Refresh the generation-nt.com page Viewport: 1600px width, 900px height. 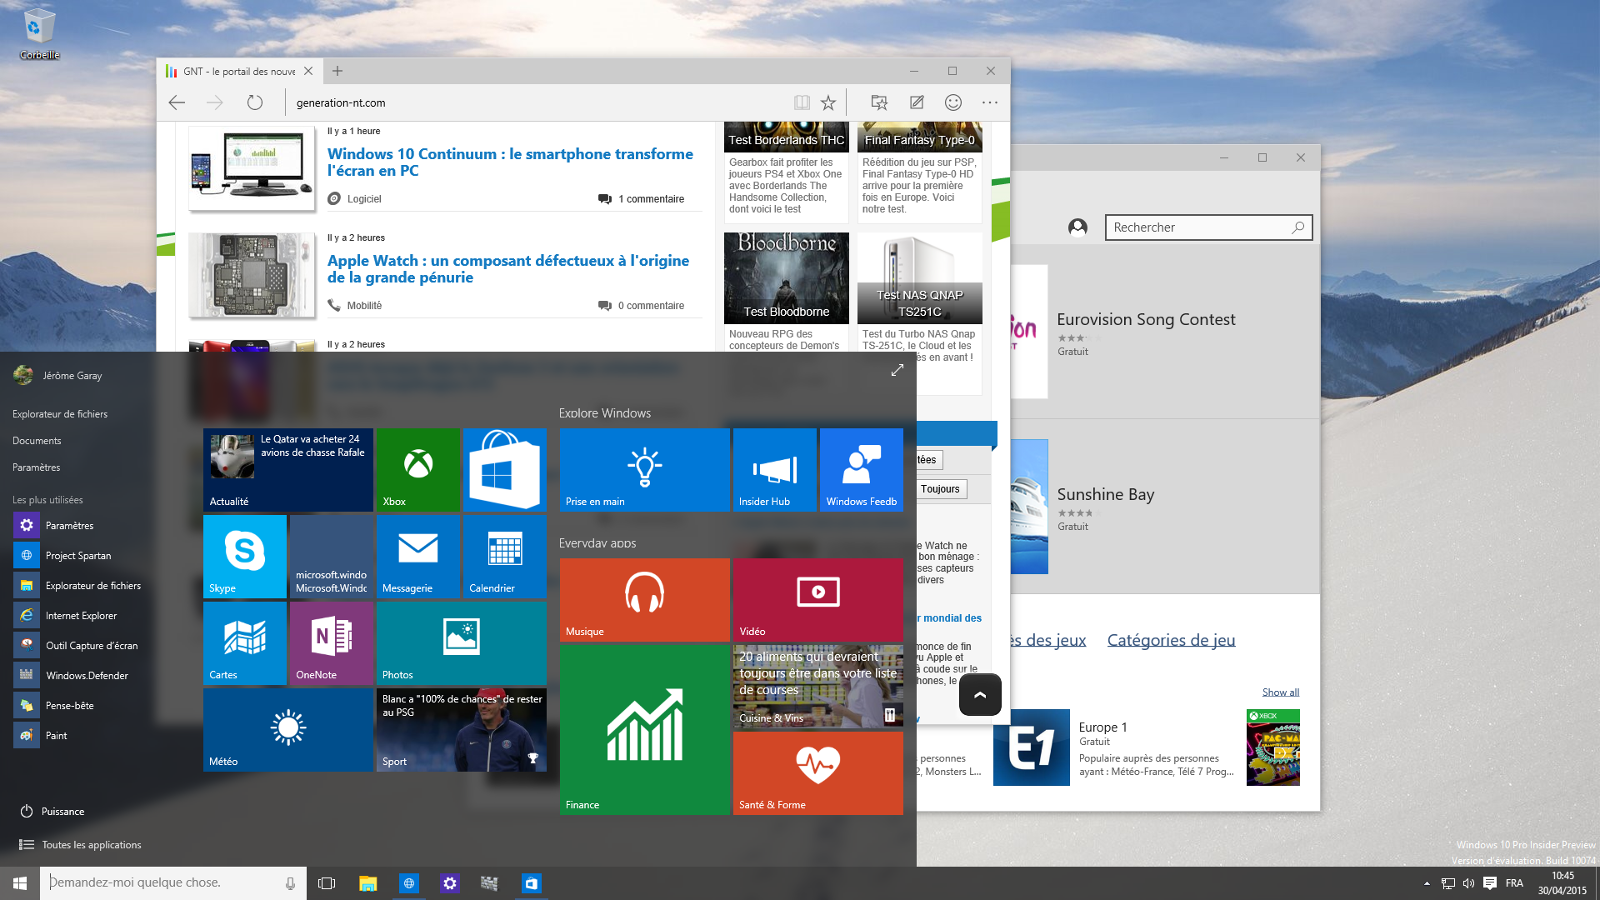[x=255, y=102]
